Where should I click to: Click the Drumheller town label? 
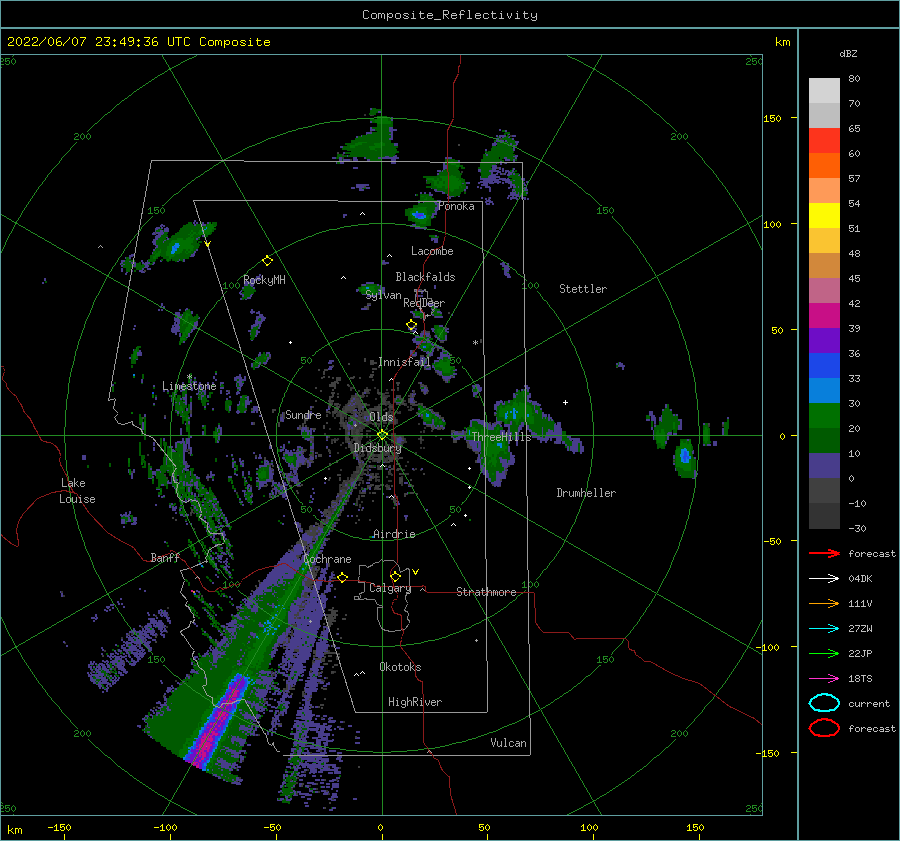pyautogui.click(x=586, y=493)
